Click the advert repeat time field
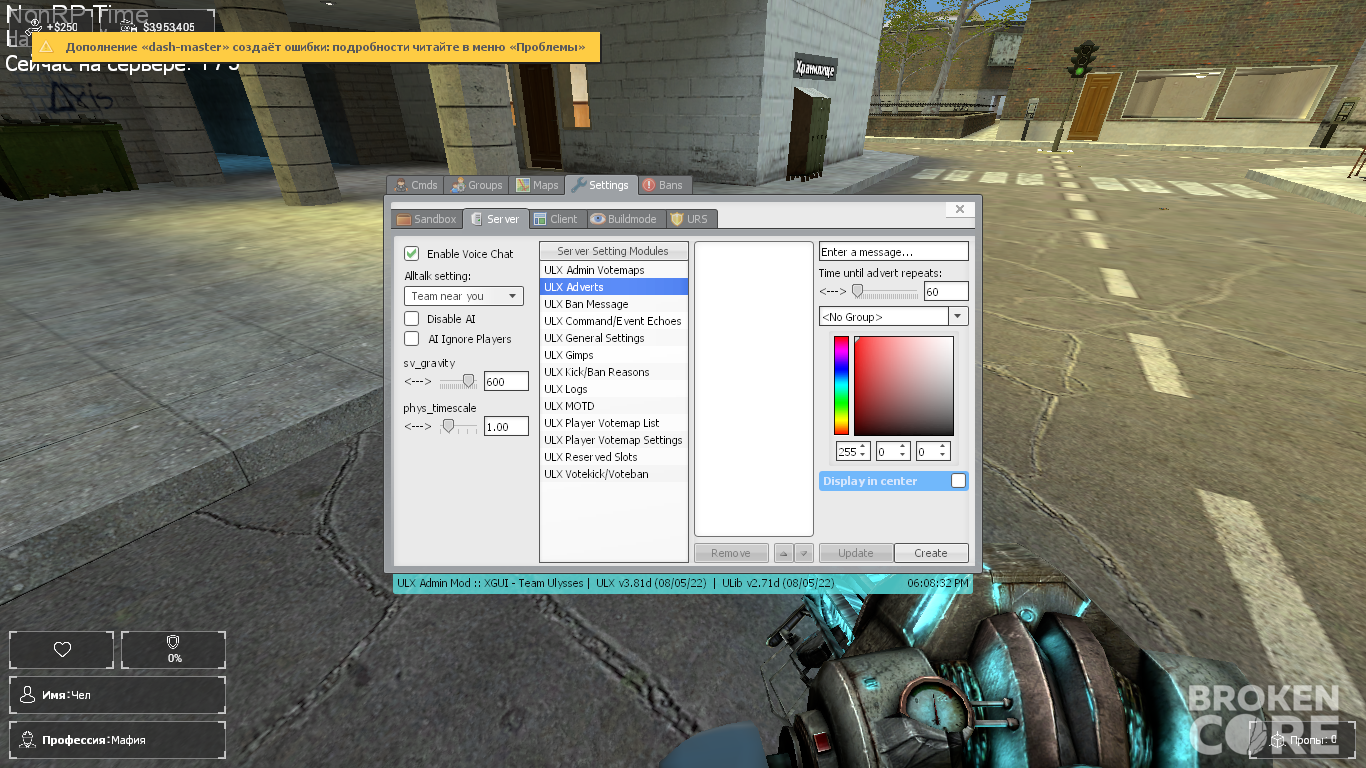Image resolution: width=1366 pixels, height=768 pixels. pos(946,292)
